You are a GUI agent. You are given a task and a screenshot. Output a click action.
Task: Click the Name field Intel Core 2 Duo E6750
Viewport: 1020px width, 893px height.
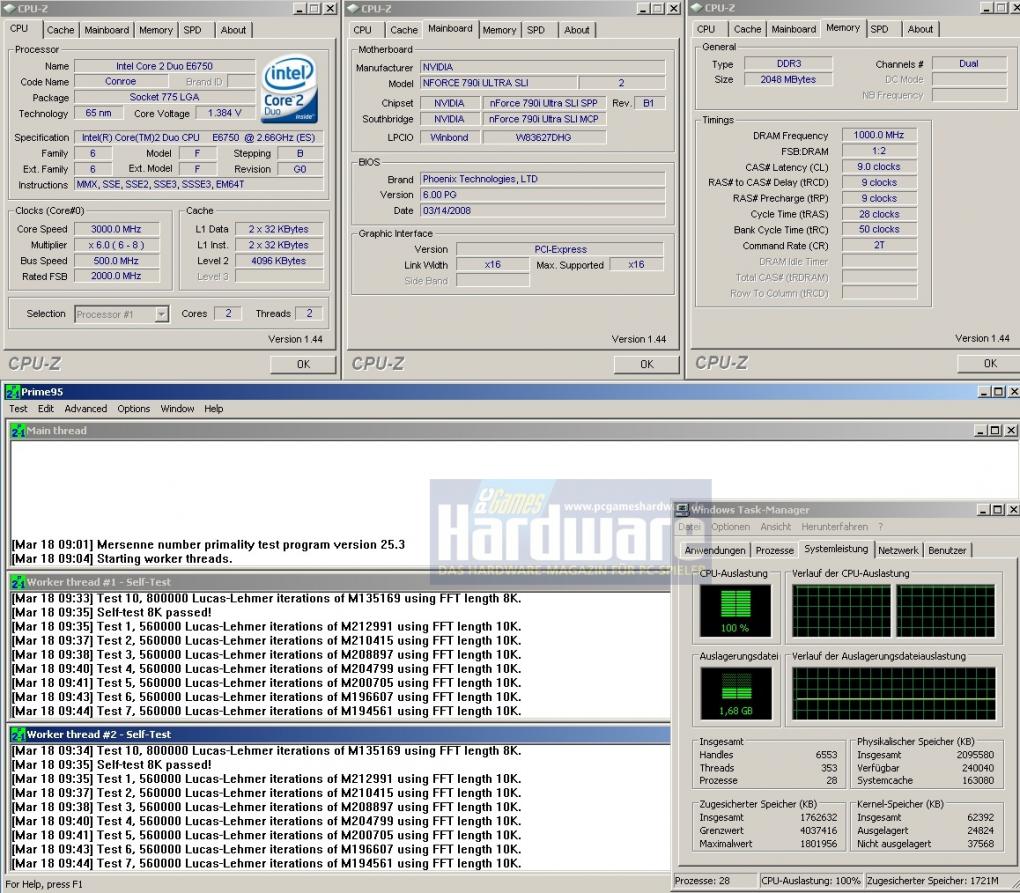pos(165,66)
